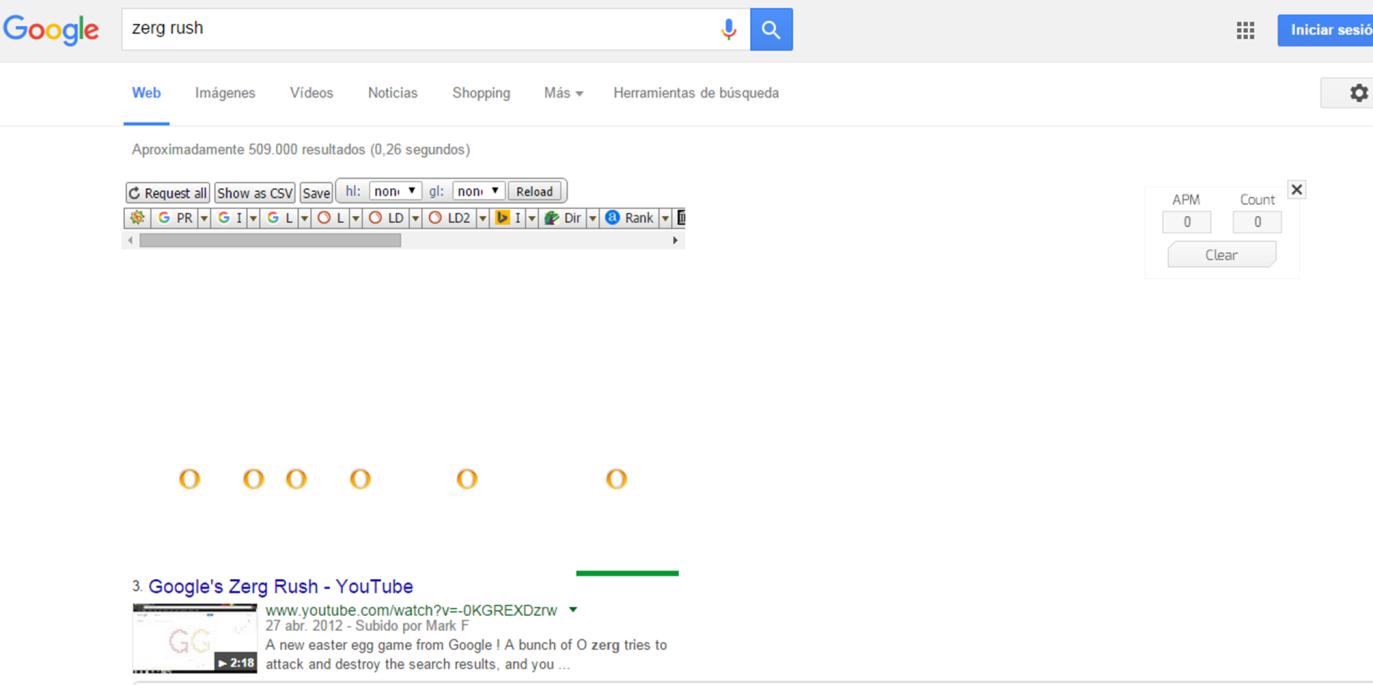Click the Google L links item

click(278, 217)
